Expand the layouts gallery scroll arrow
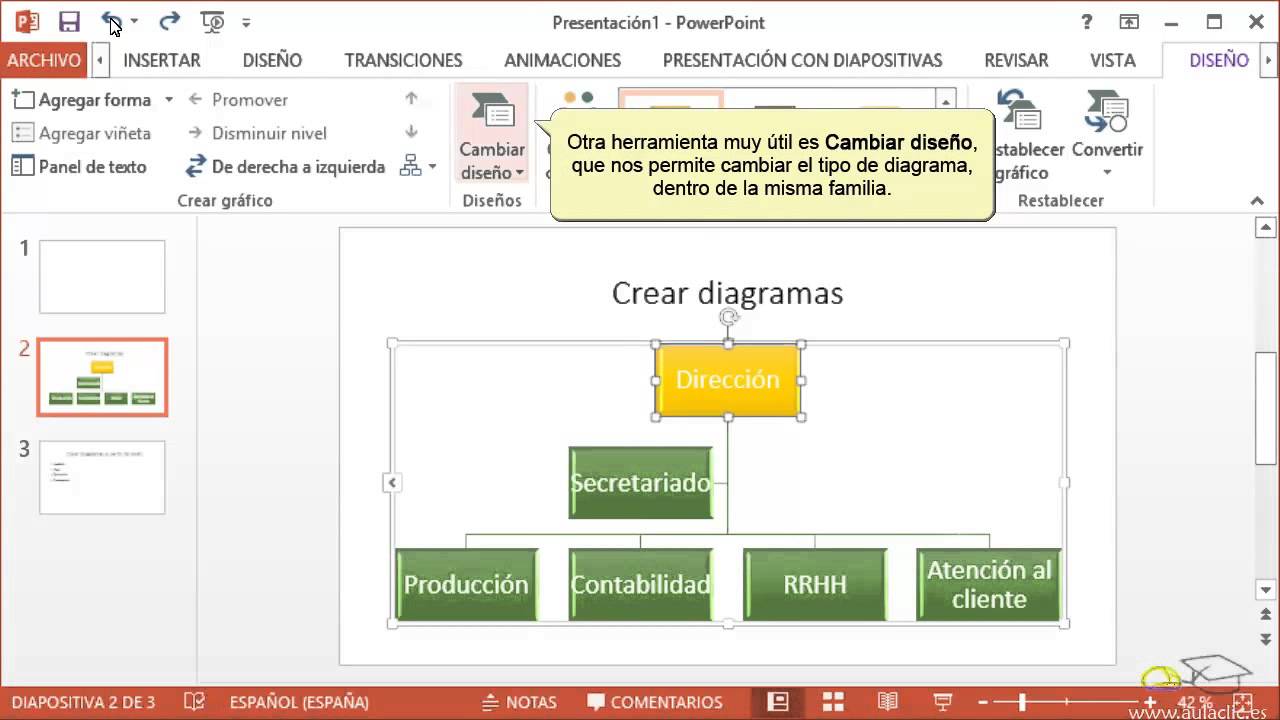Screen dimensions: 1280x720 pos(944,101)
